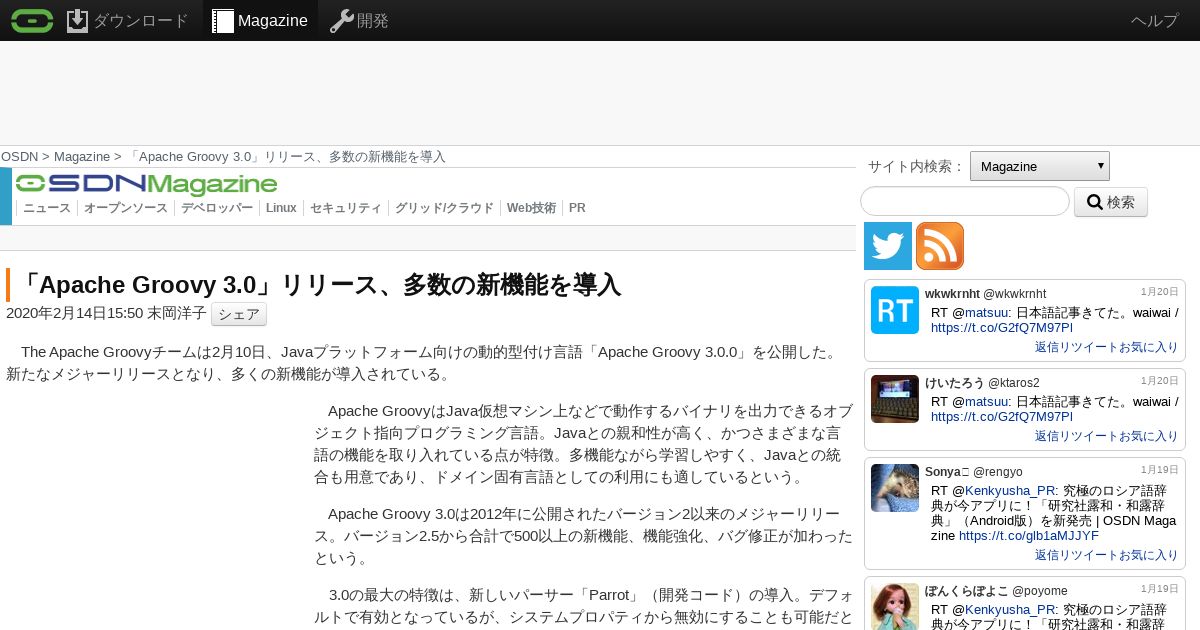This screenshot has width=1200, height=630.
Task: Open t.co link in wkwkrnht's tweet
Action: point(1001,327)
